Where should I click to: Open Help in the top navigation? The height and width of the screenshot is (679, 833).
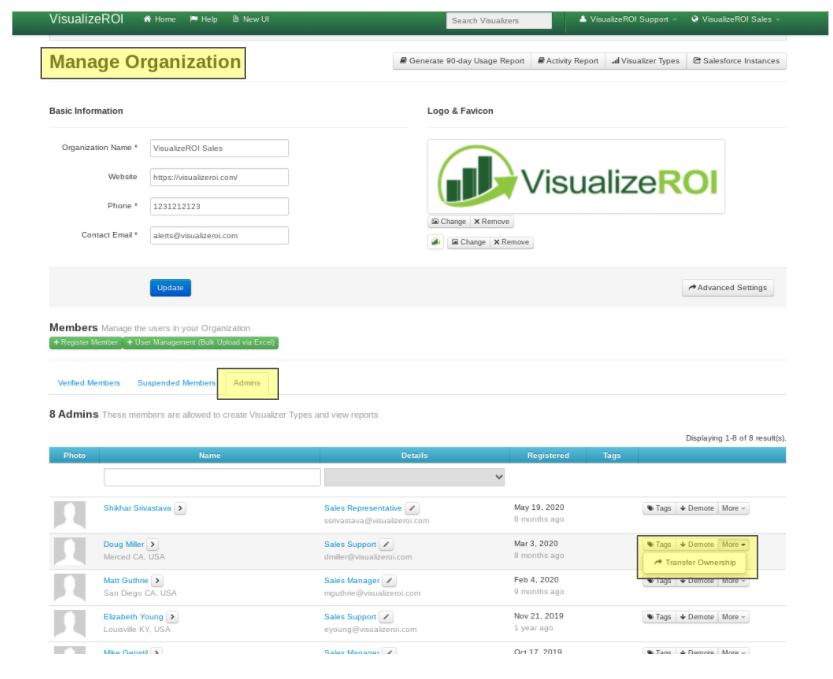[203, 19]
